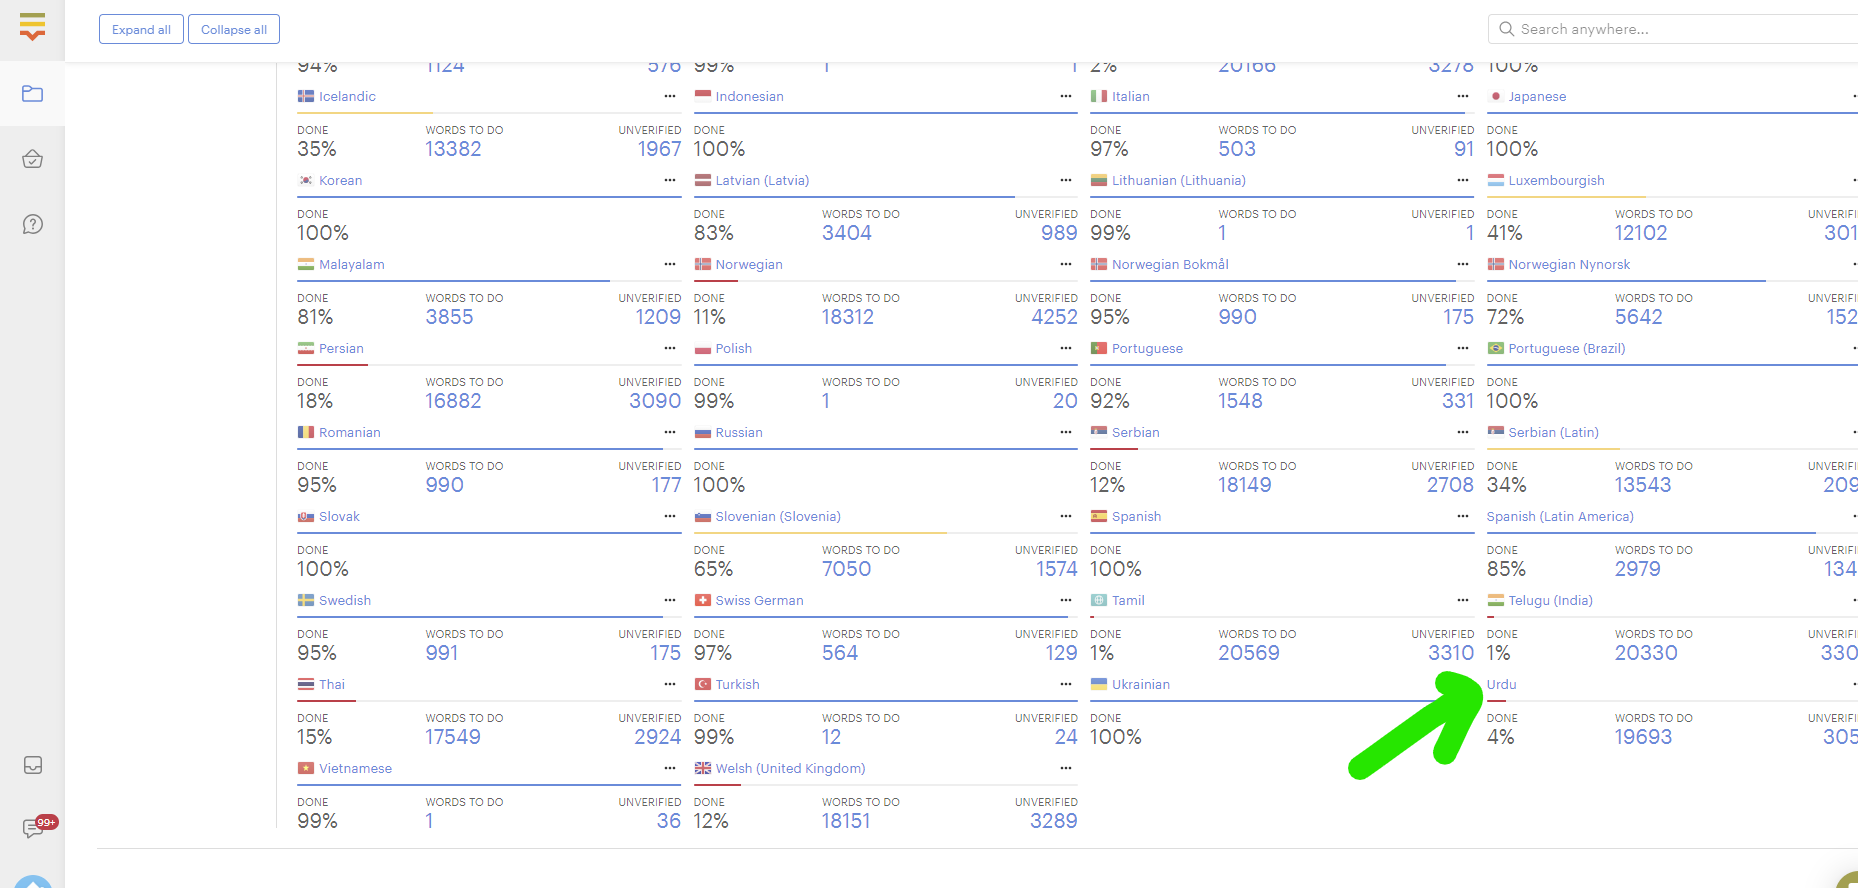The height and width of the screenshot is (888, 1858).
Task: Open Ukrainian language link
Action: click(x=1140, y=685)
